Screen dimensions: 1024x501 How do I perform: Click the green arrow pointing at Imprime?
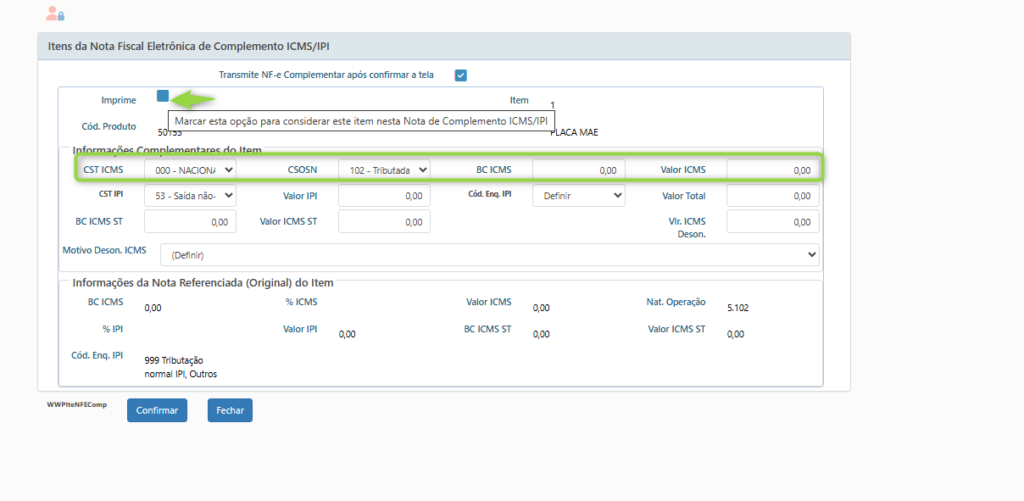click(x=193, y=99)
